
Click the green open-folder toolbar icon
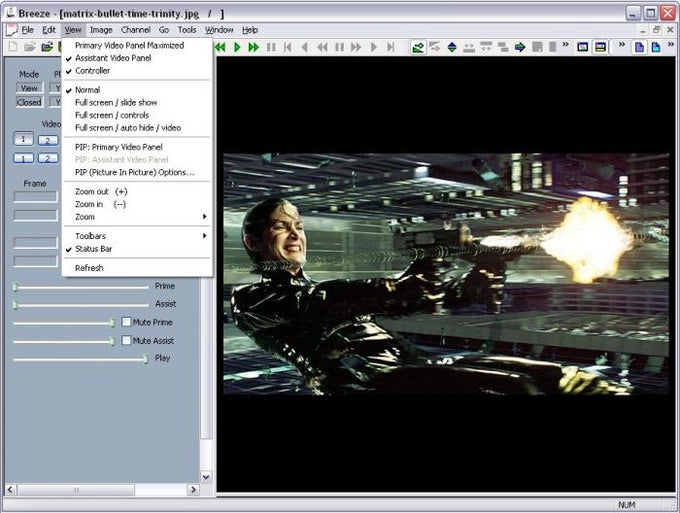pos(47,47)
